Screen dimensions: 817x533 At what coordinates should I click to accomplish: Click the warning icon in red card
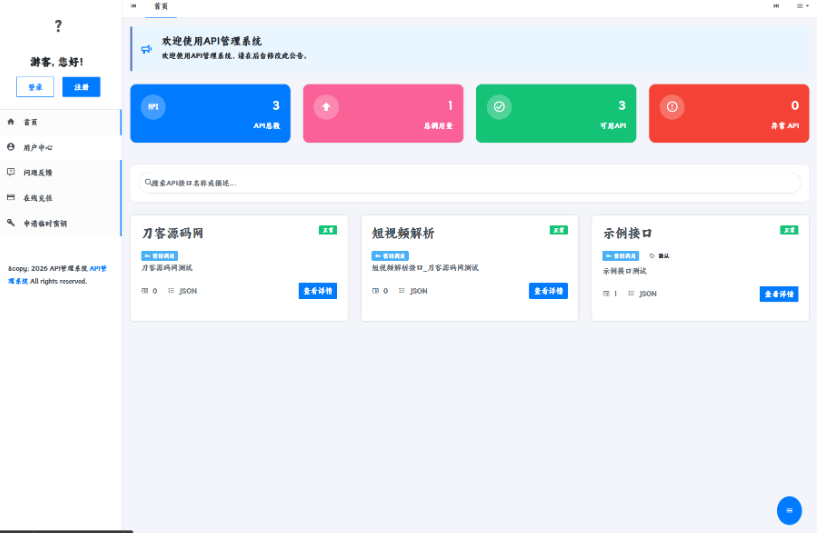[672, 107]
